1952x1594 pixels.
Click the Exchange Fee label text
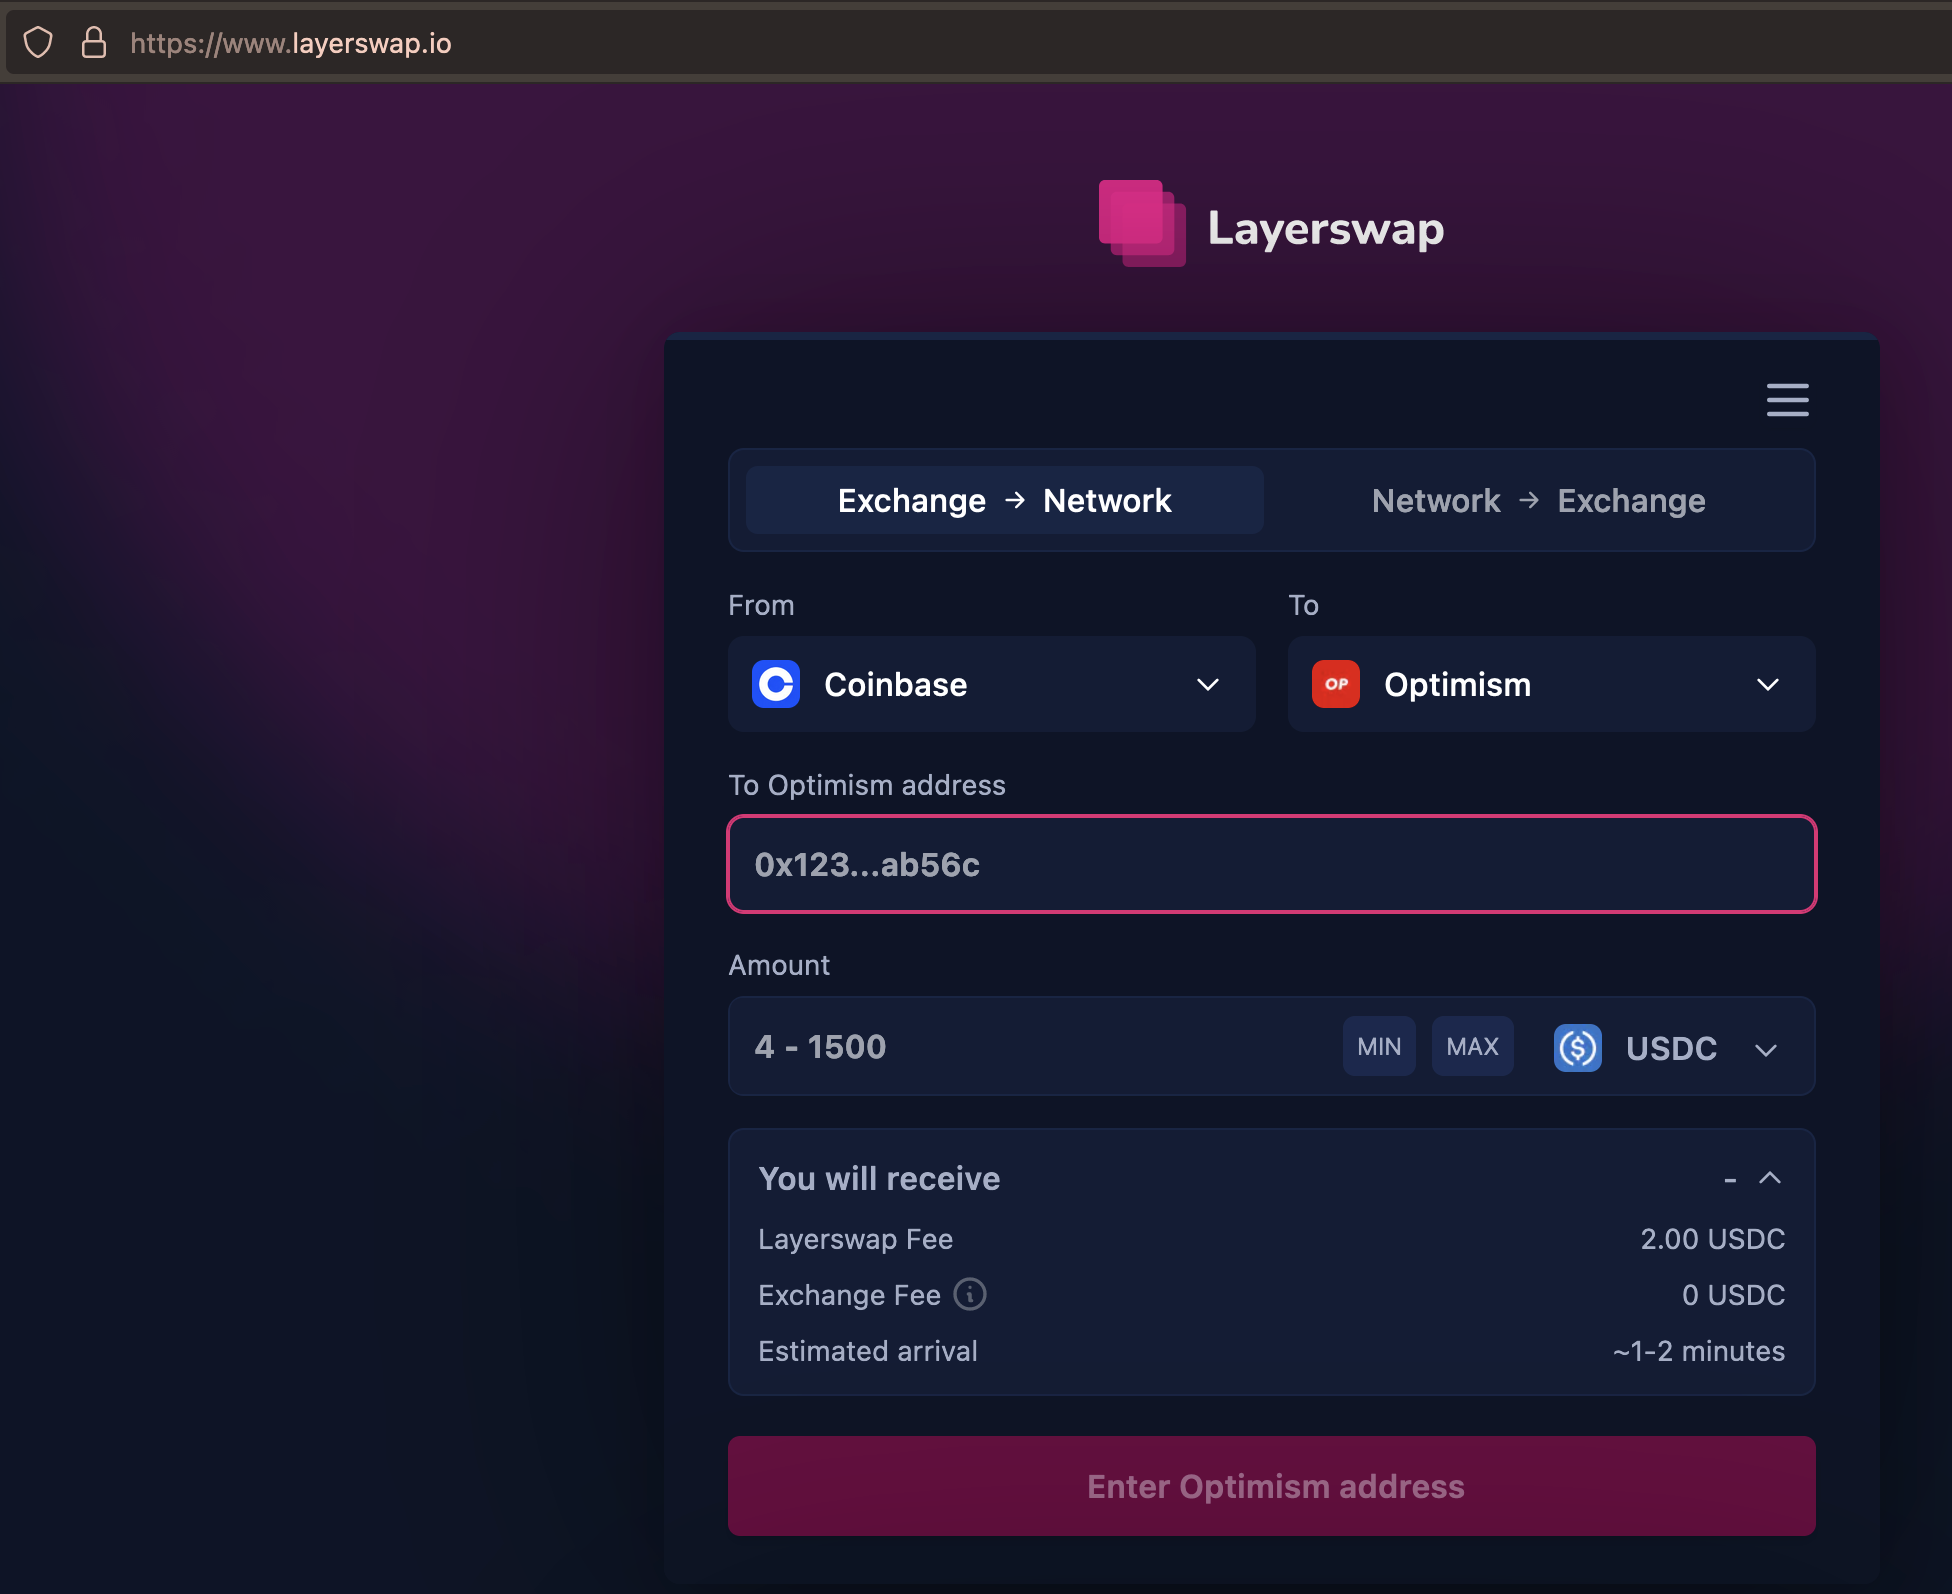[850, 1295]
